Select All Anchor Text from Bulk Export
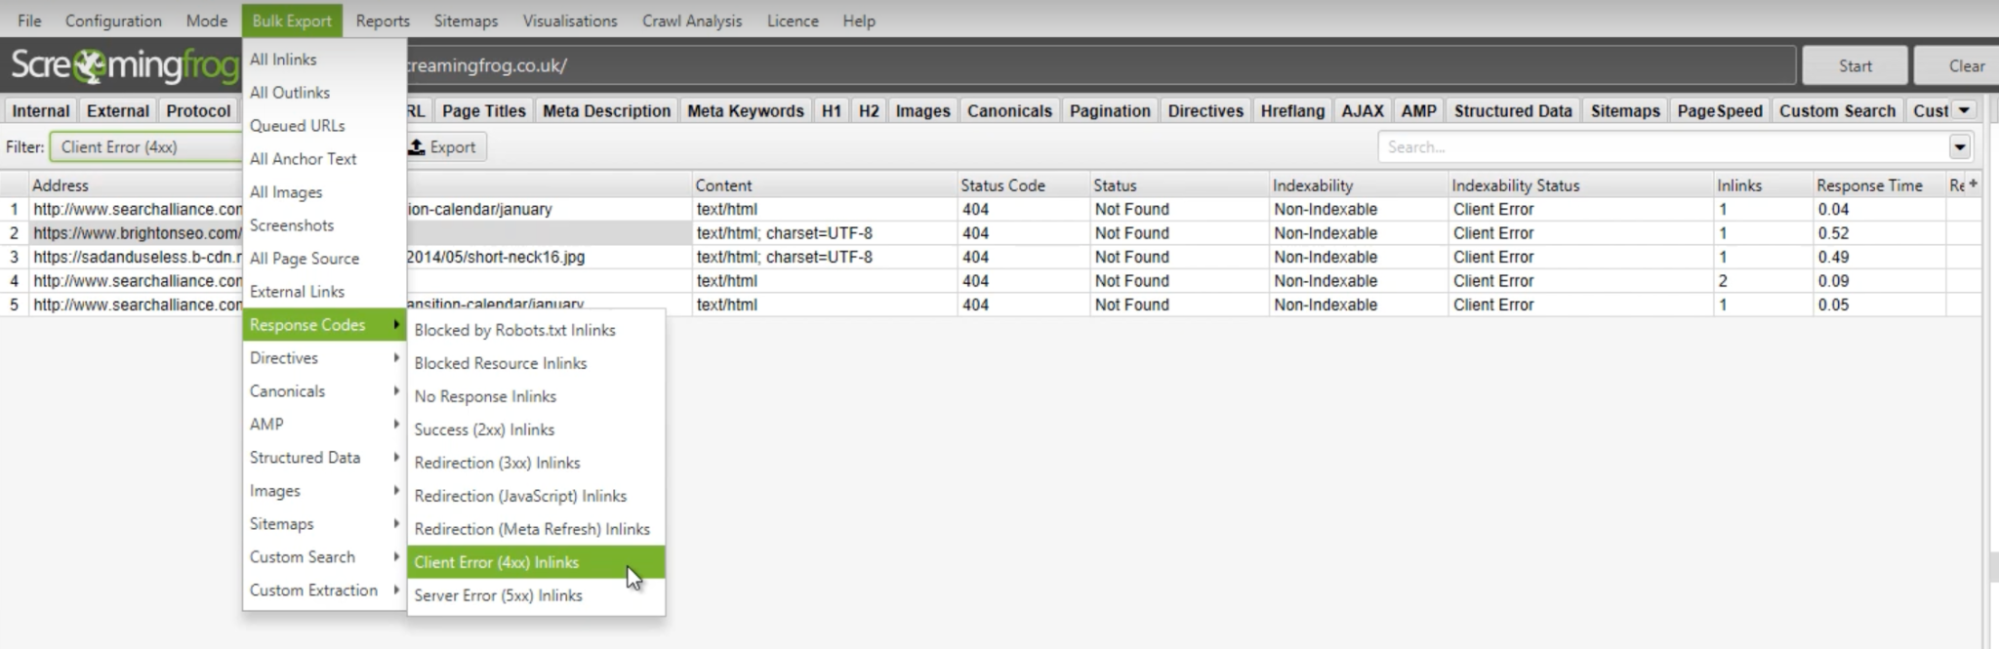This screenshot has height=650, width=1999. coord(303,159)
